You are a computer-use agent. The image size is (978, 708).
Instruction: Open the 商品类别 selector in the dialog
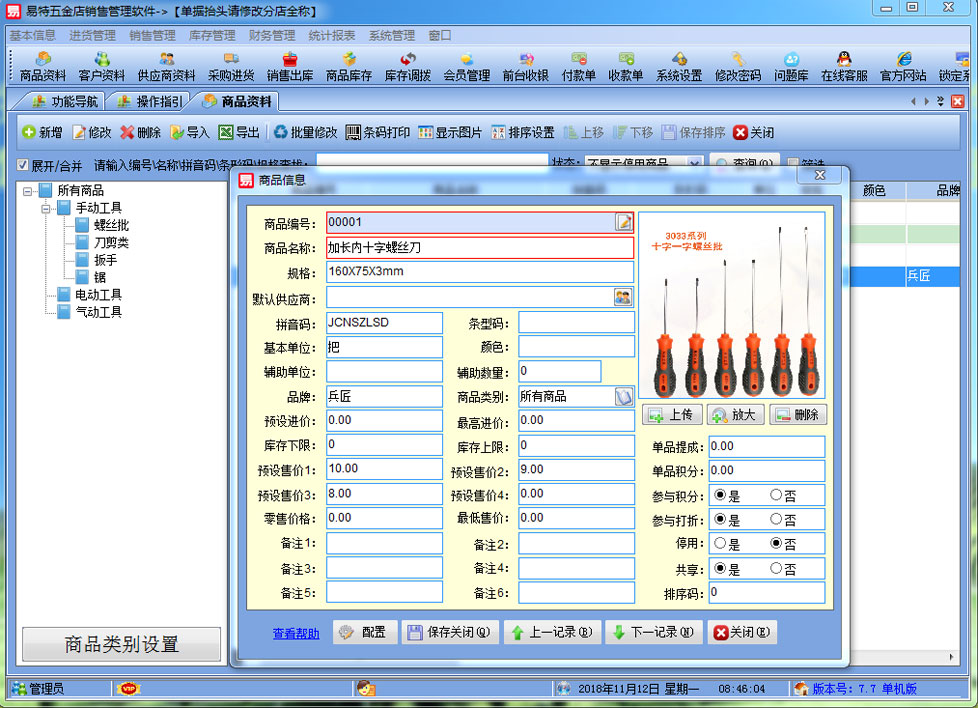623,397
